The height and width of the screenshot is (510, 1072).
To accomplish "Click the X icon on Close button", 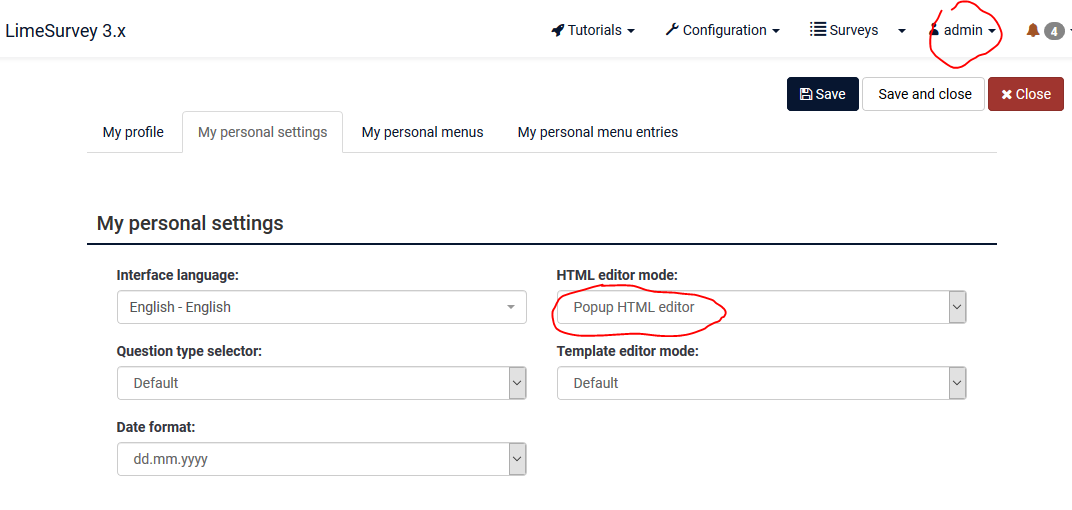I will (x=1006, y=94).
